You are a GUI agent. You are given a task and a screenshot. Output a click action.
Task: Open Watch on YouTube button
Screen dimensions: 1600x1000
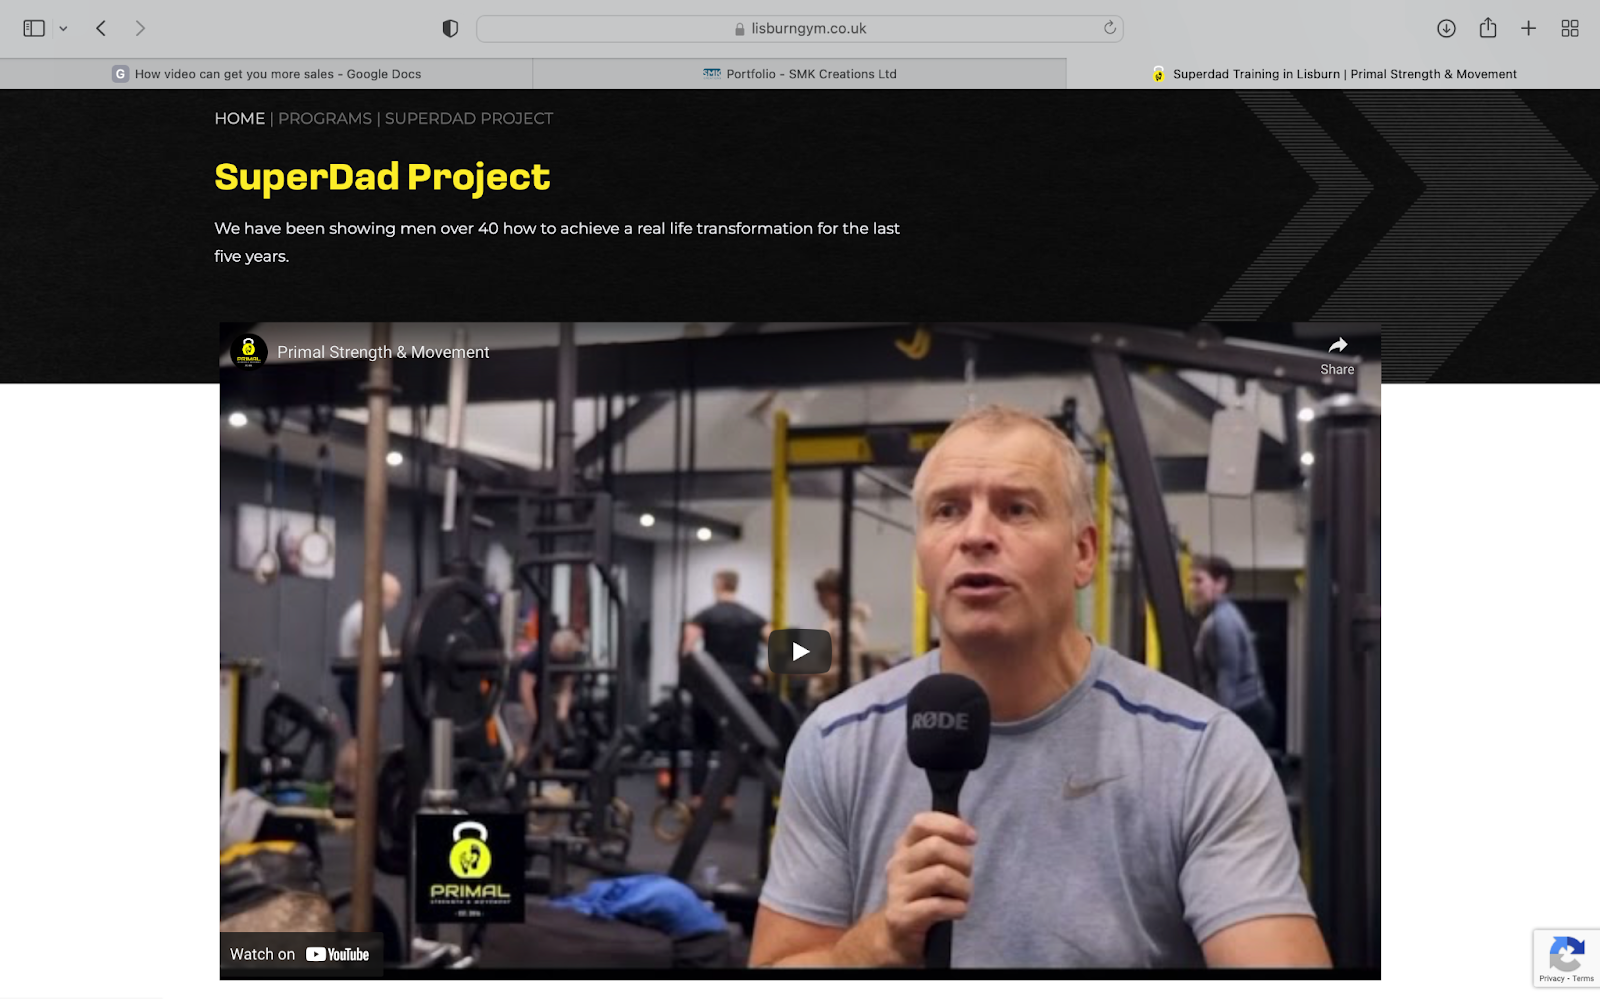[300, 954]
